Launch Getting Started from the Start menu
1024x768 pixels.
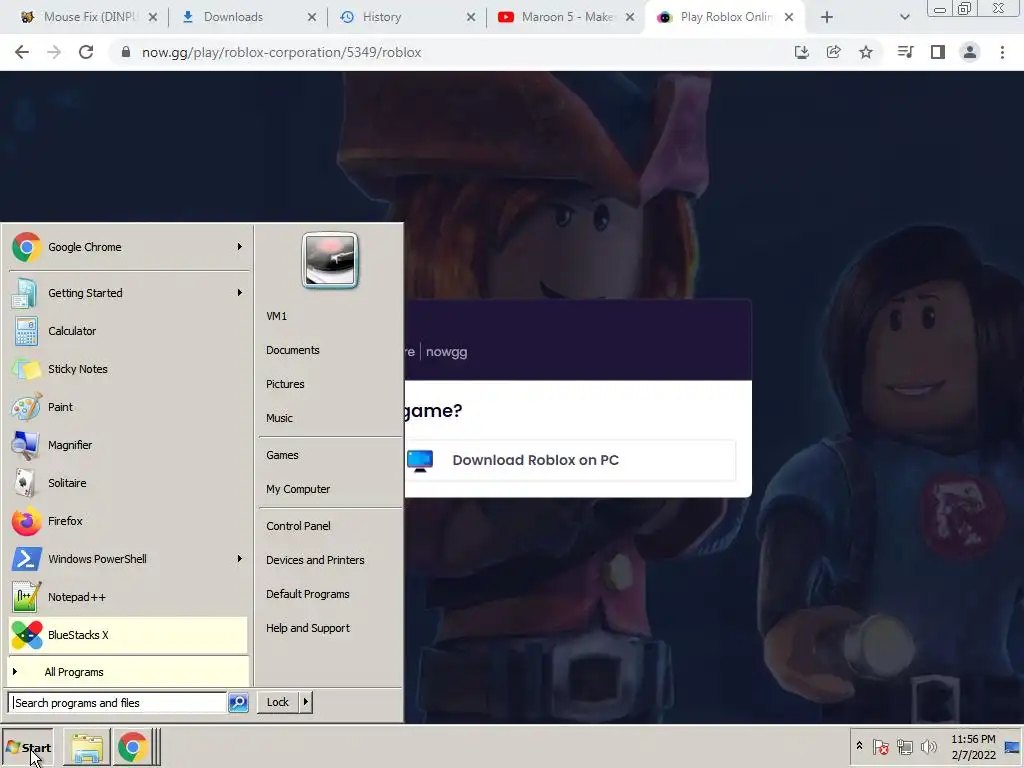(128, 293)
